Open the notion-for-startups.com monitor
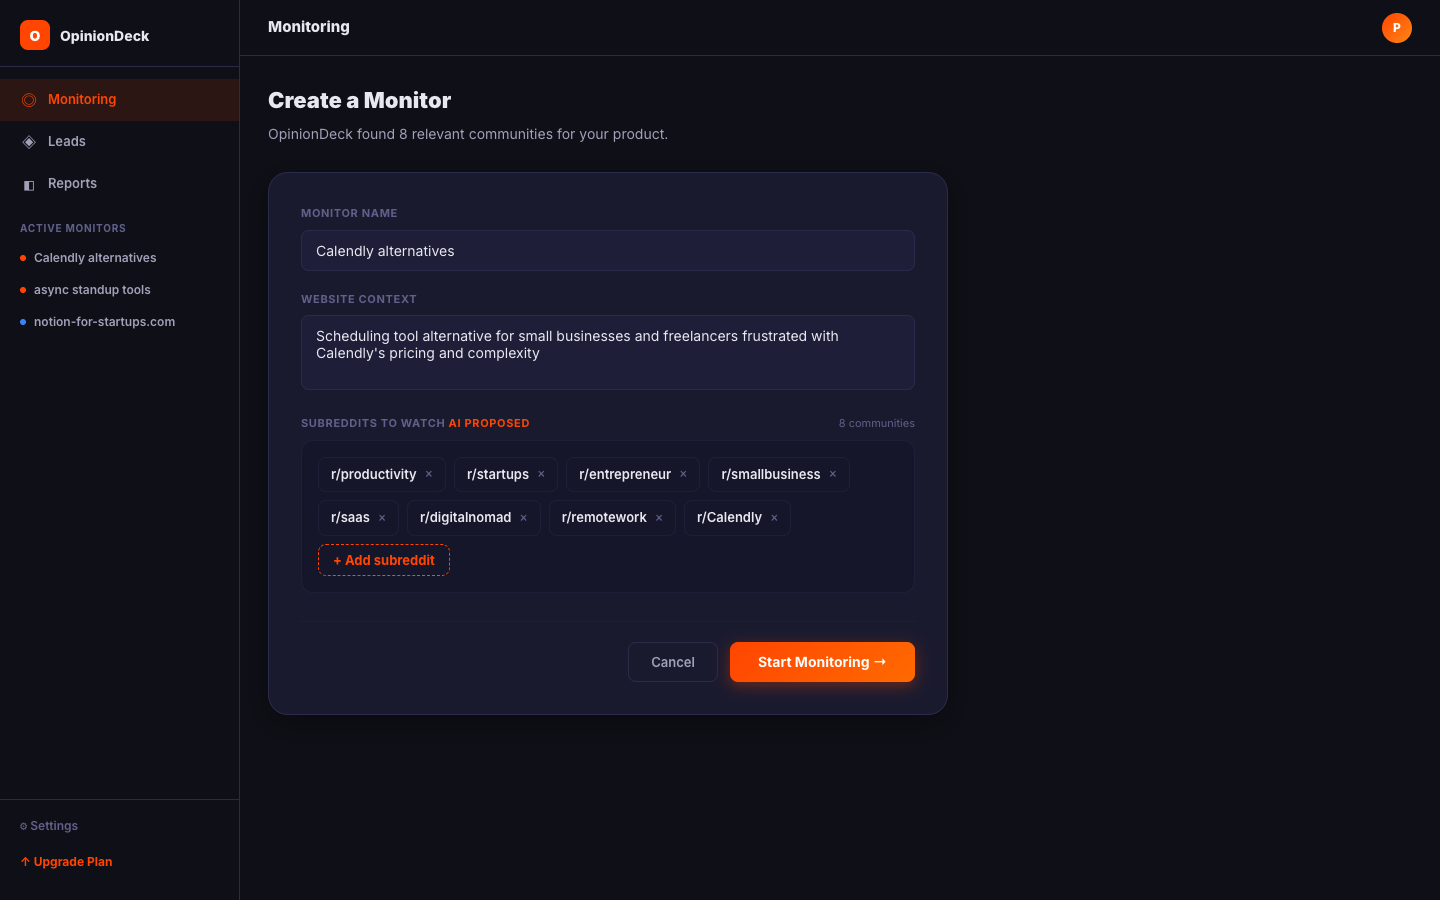Screen dimensions: 1440x900 [x=104, y=321]
